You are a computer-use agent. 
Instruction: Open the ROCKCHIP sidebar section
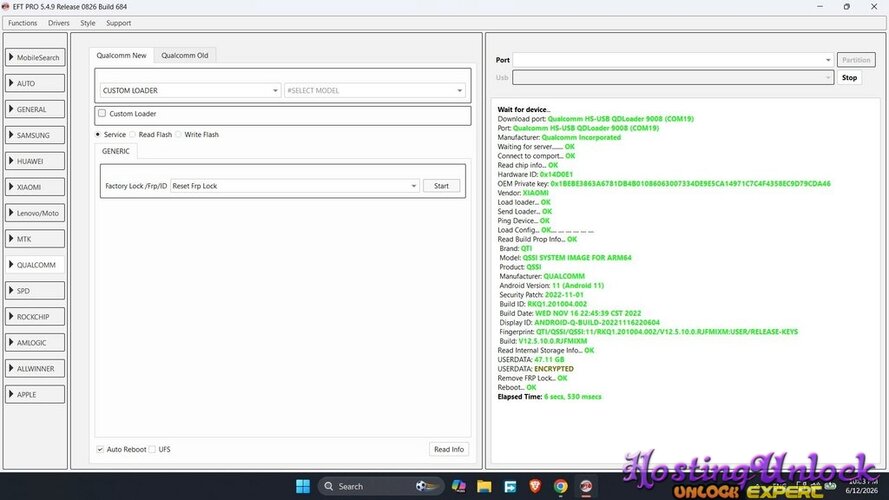[x=35, y=317]
